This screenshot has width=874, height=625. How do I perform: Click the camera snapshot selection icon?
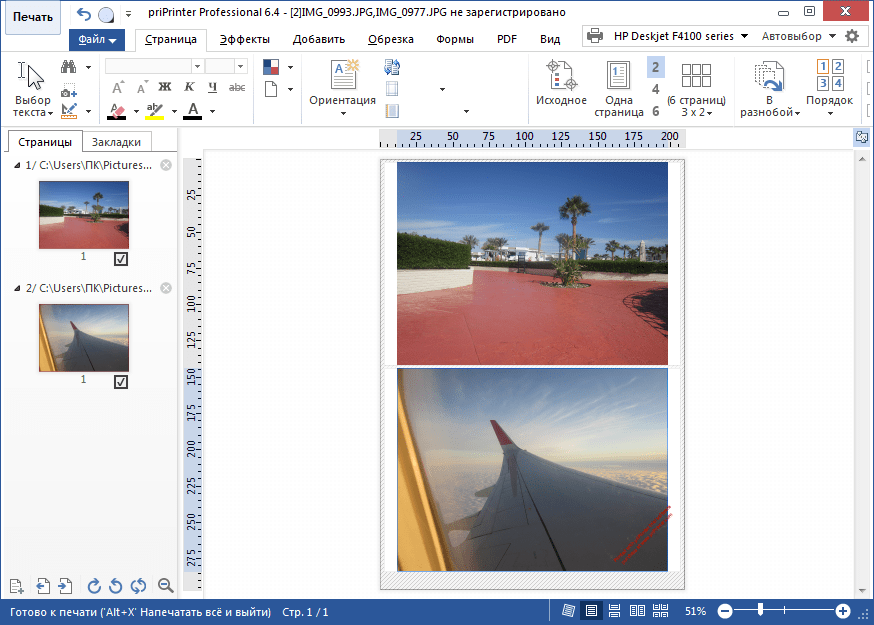(69, 91)
